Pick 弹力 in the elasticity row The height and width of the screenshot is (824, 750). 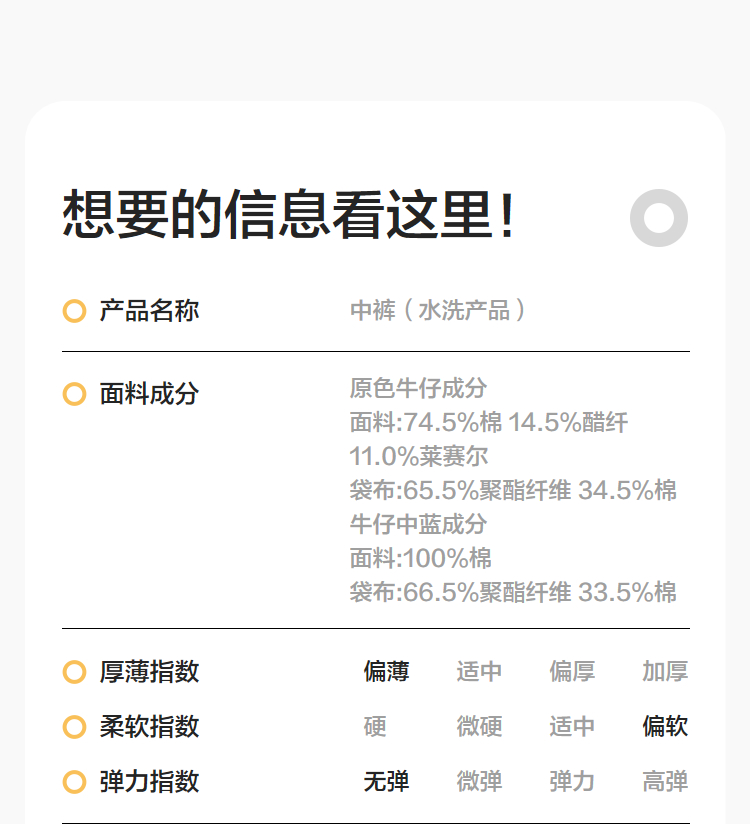572,782
